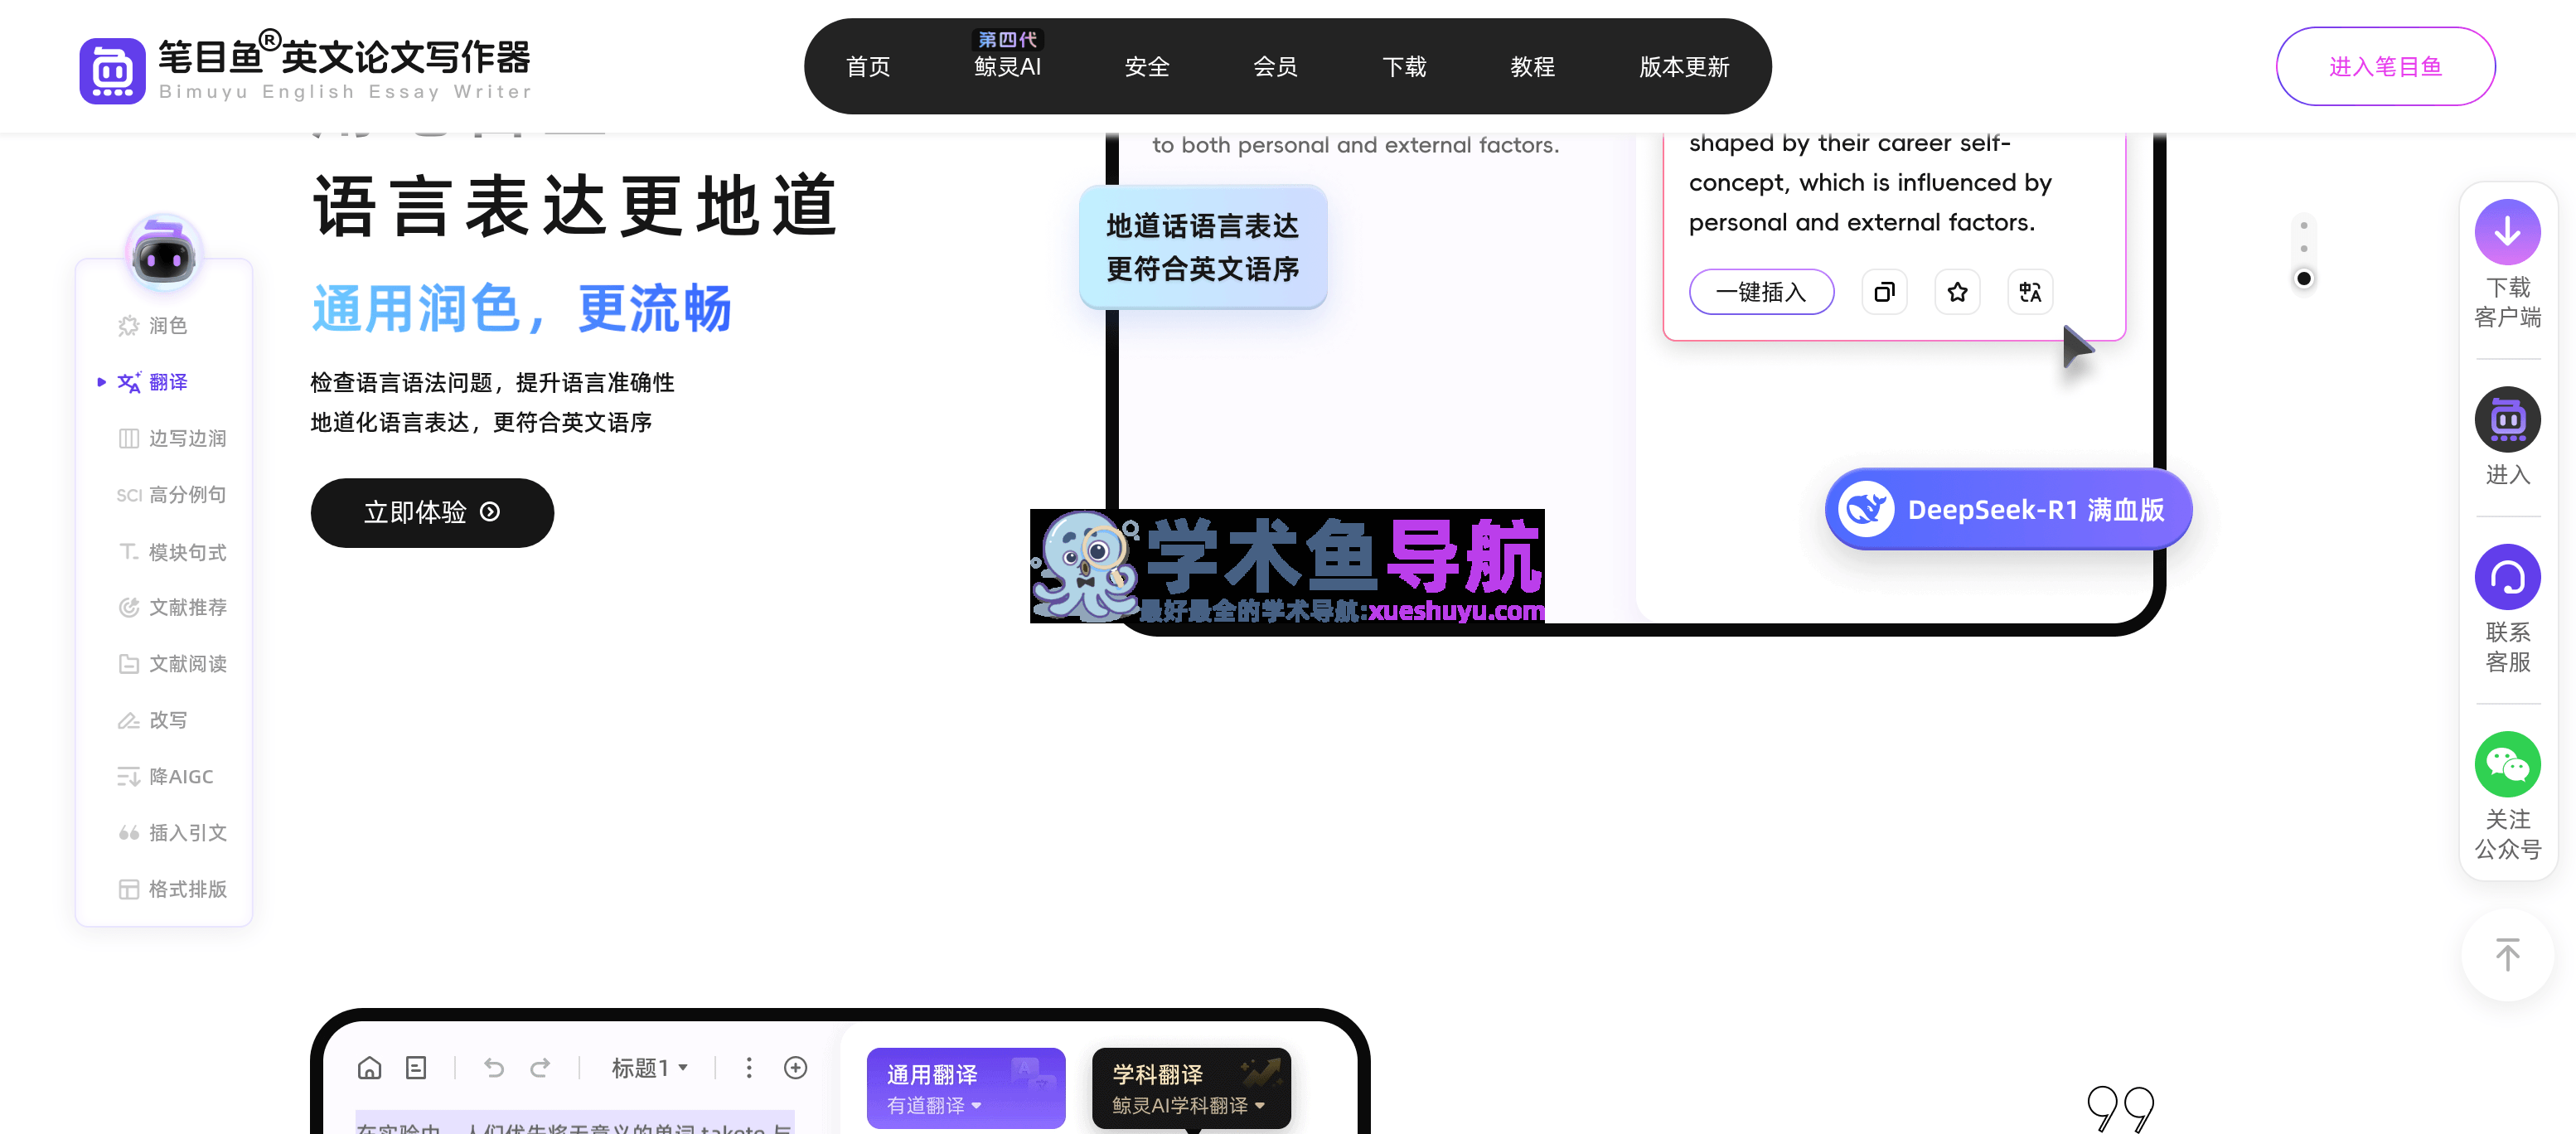Click the 下载客户端 label

(2507, 302)
